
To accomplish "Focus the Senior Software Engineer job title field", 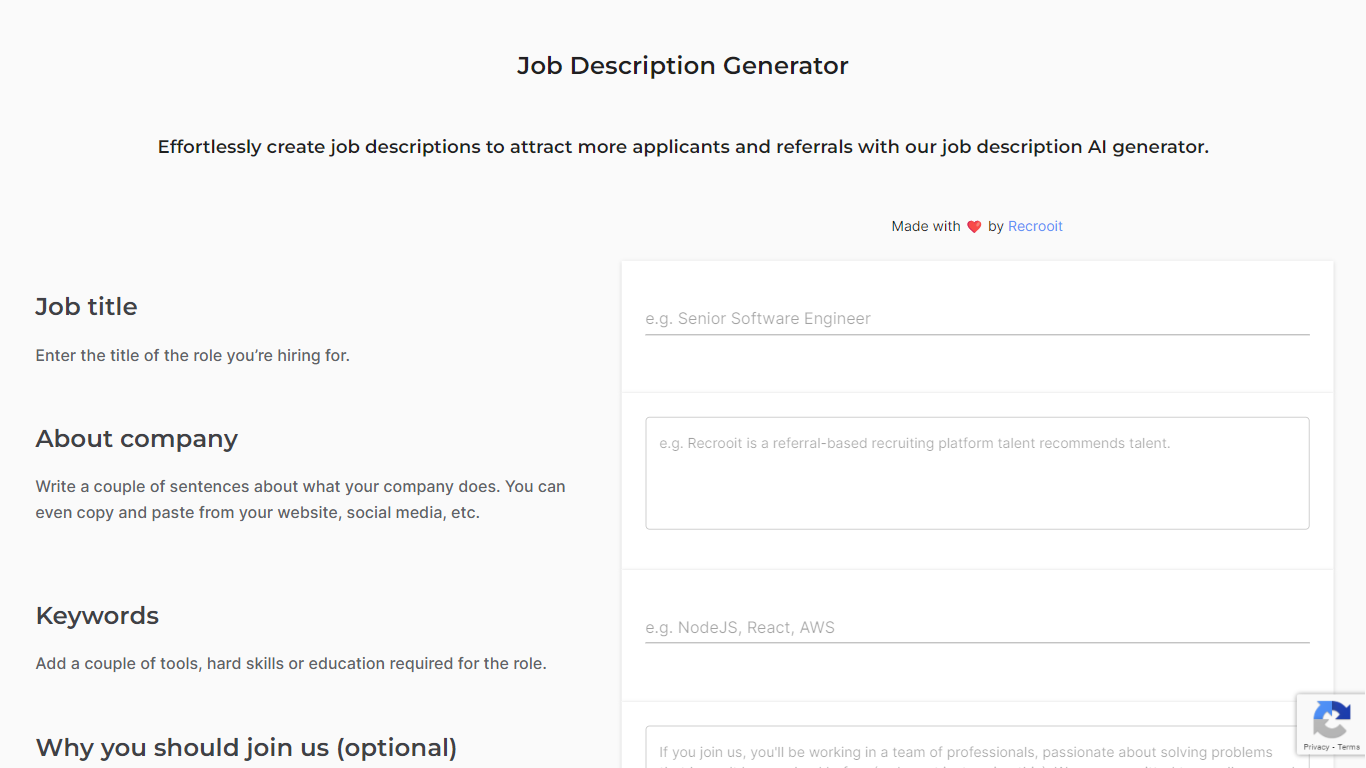I will [977, 319].
